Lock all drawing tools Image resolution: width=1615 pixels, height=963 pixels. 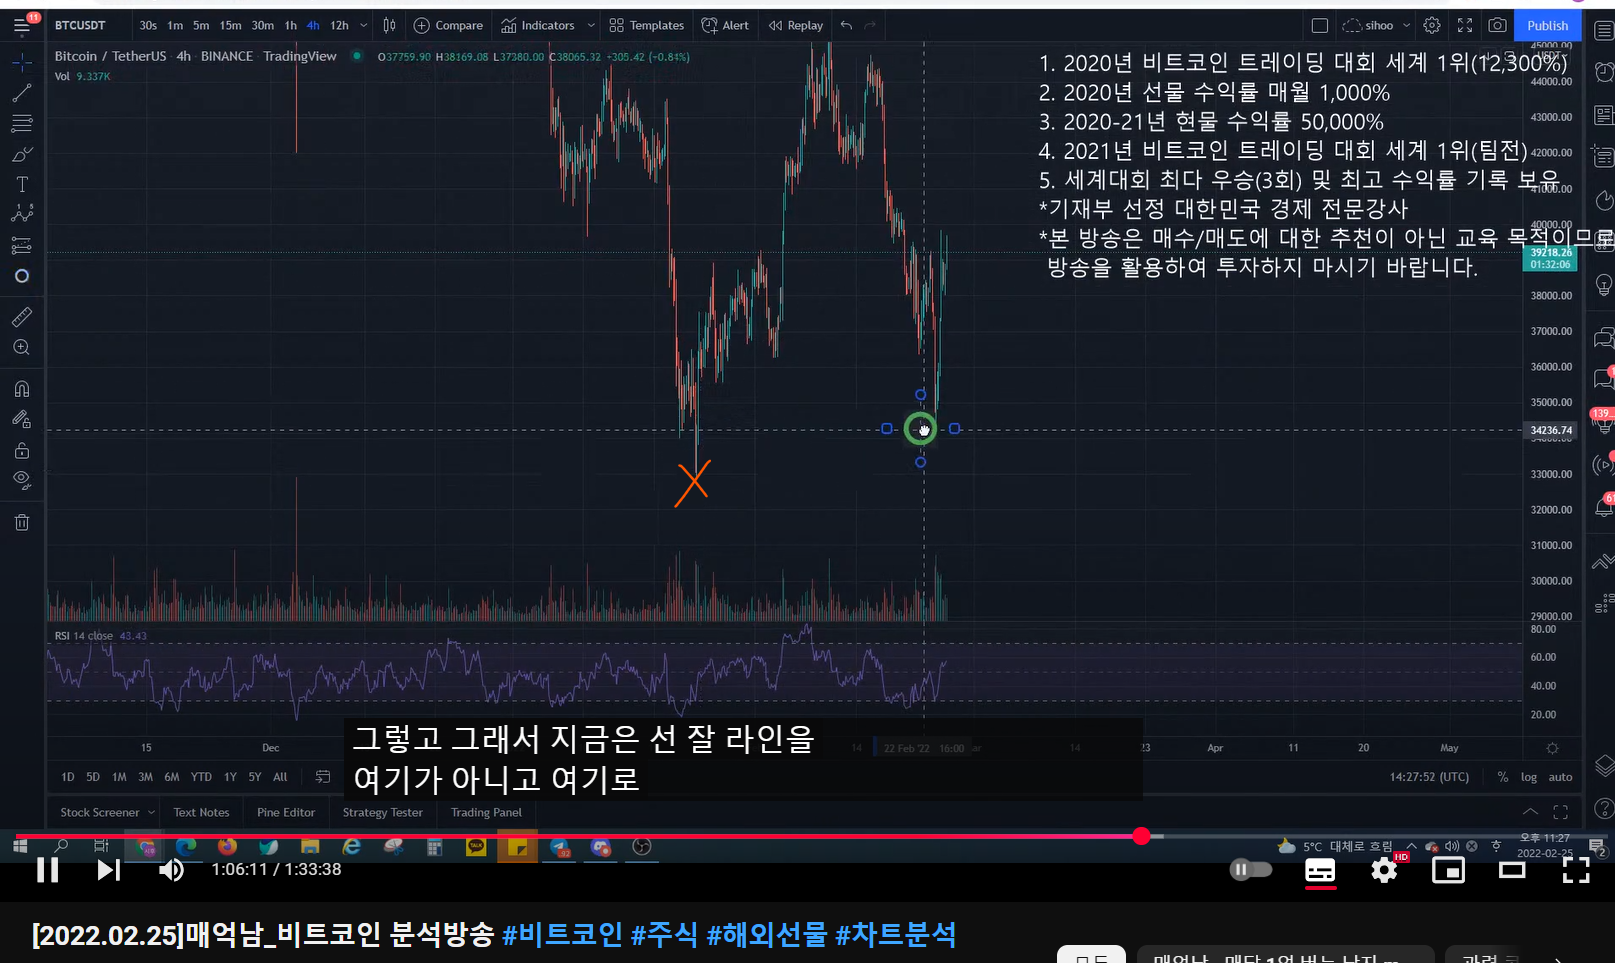[x=22, y=450]
